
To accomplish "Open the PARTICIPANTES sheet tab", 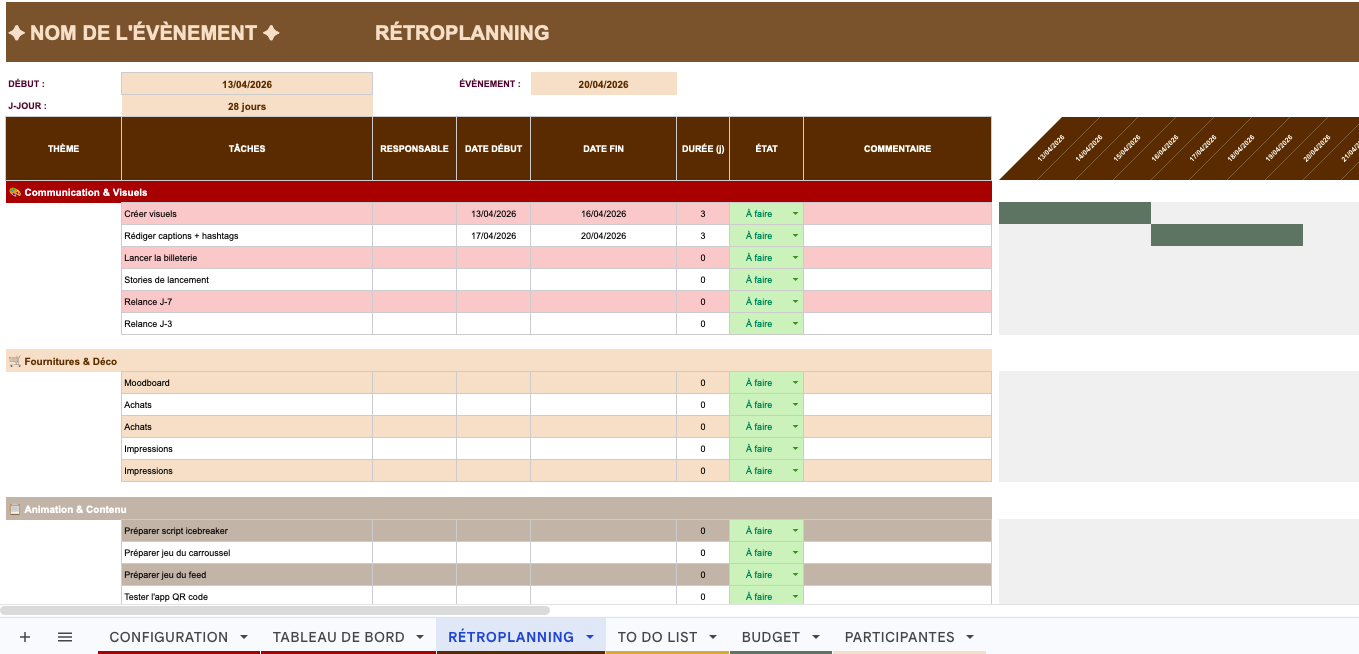I will click(899, 637).
